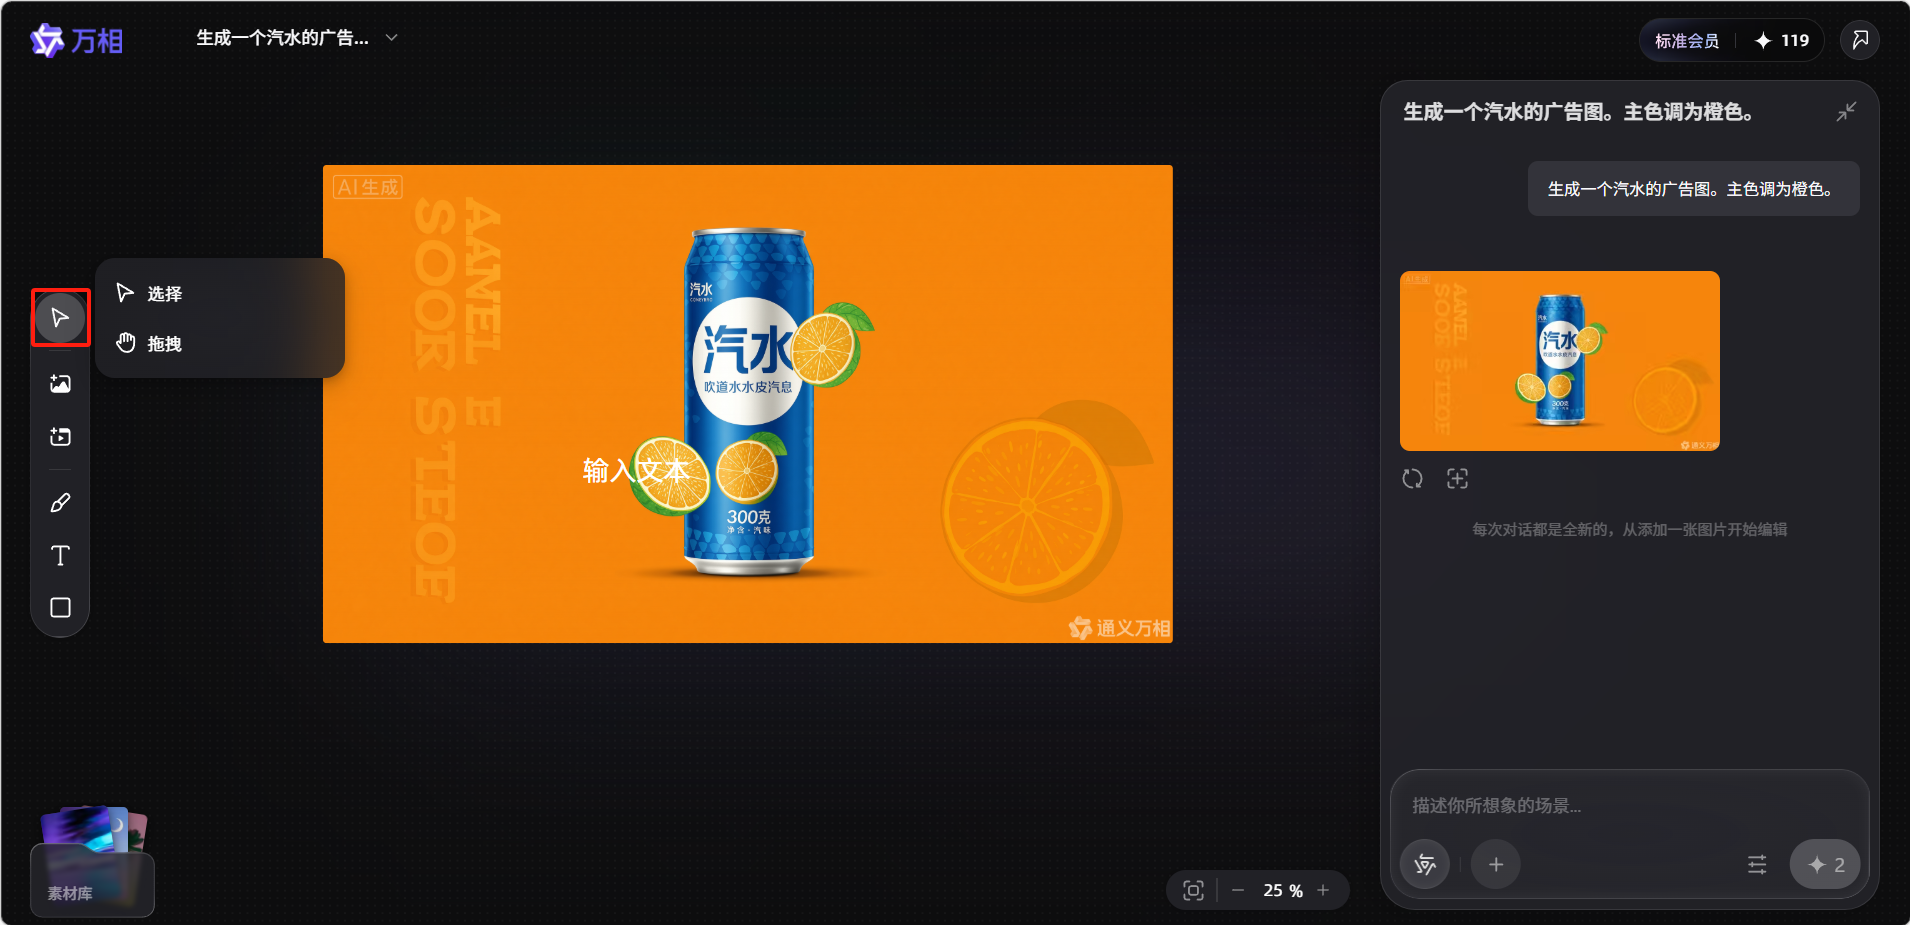
Task: Select the arrow selection tool in toolbar
Action: pos(60,318)
